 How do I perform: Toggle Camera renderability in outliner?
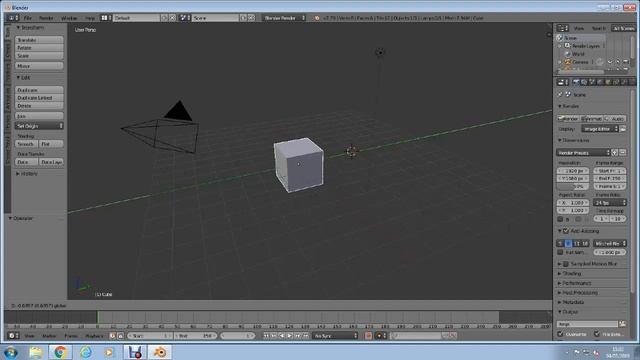pos(626,62)
